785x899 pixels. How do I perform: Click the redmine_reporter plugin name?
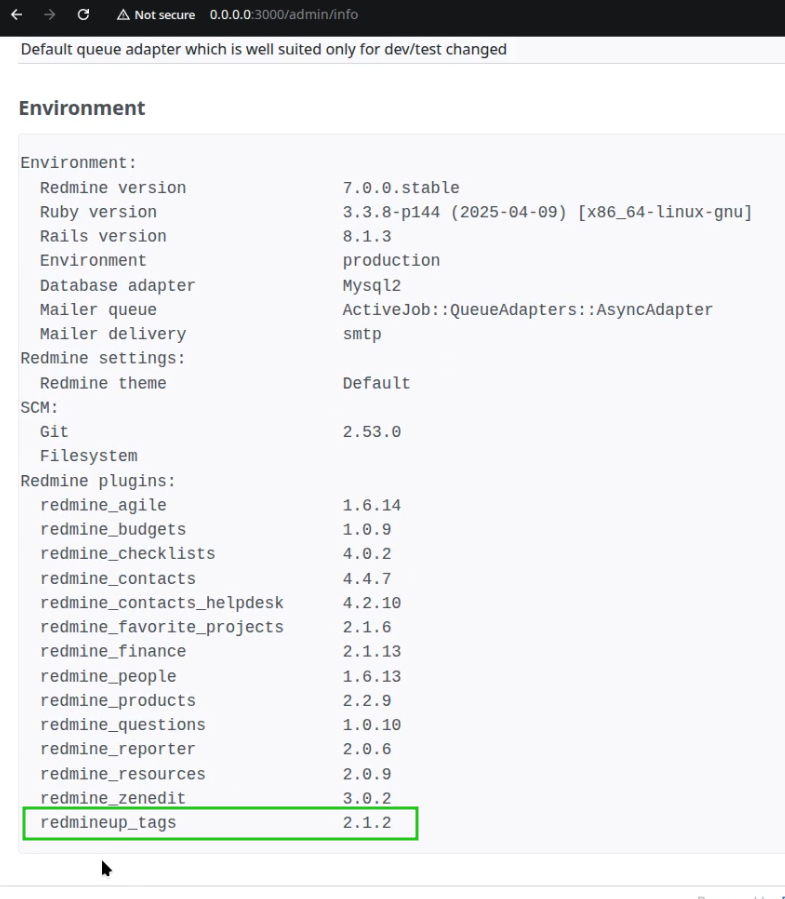click(118, 749)
